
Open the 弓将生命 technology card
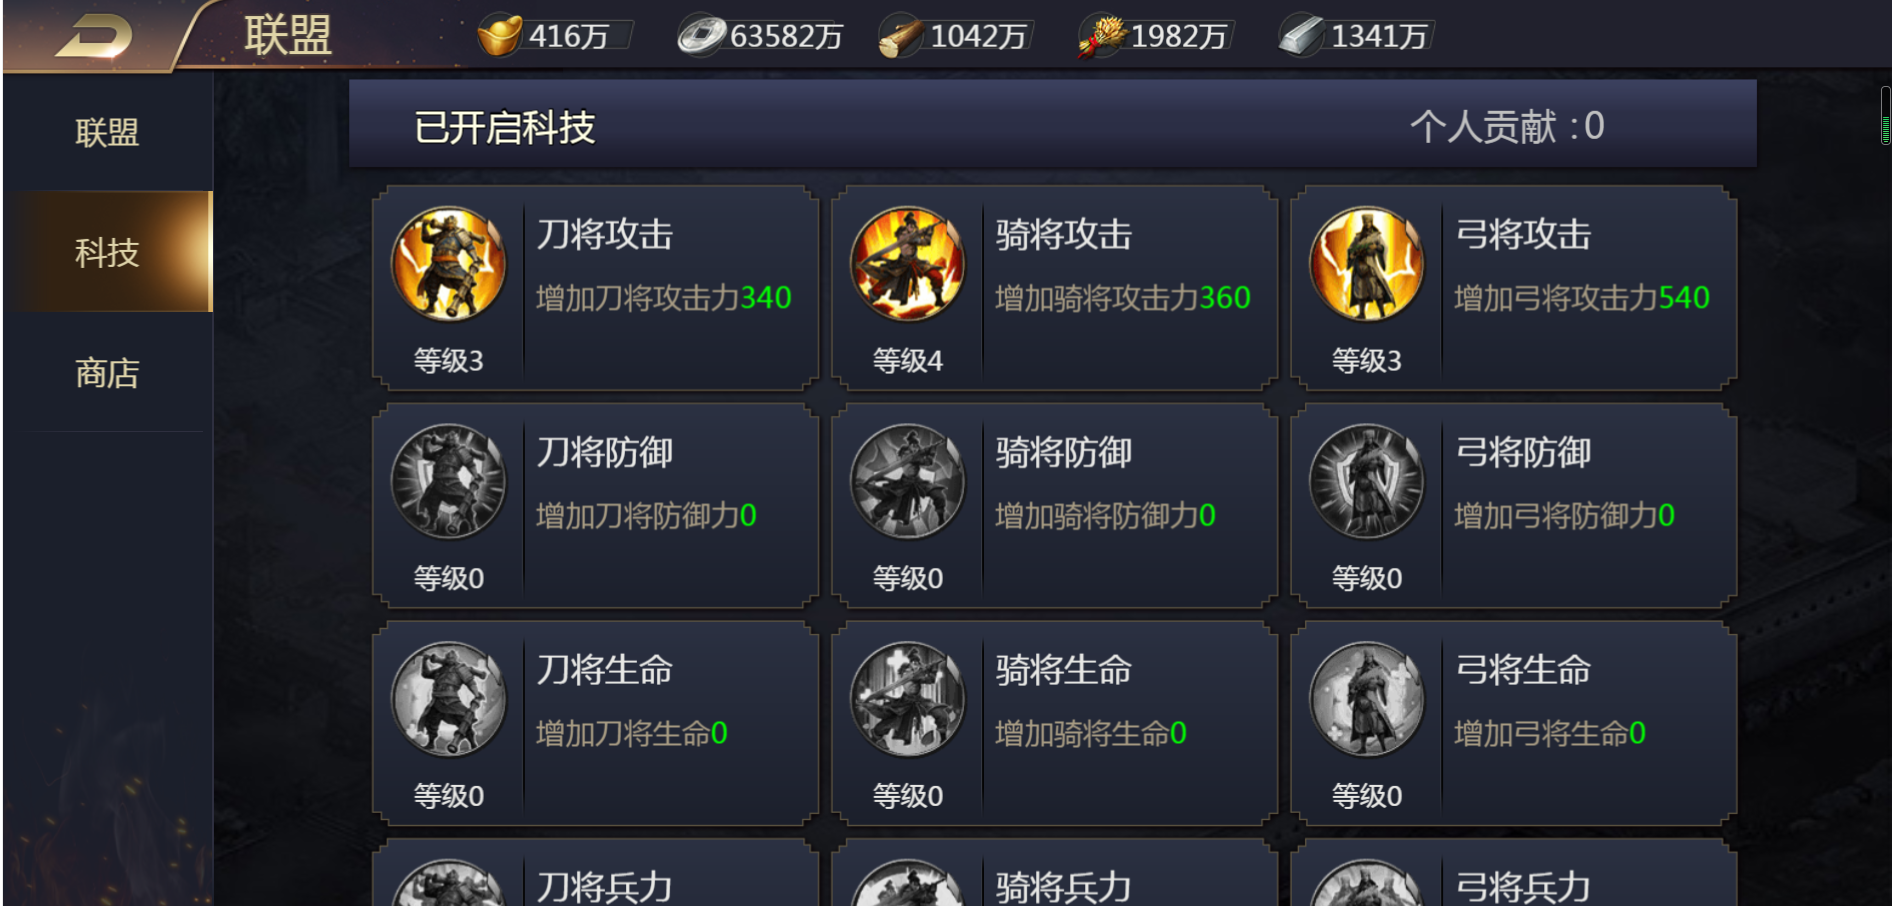1514,723
